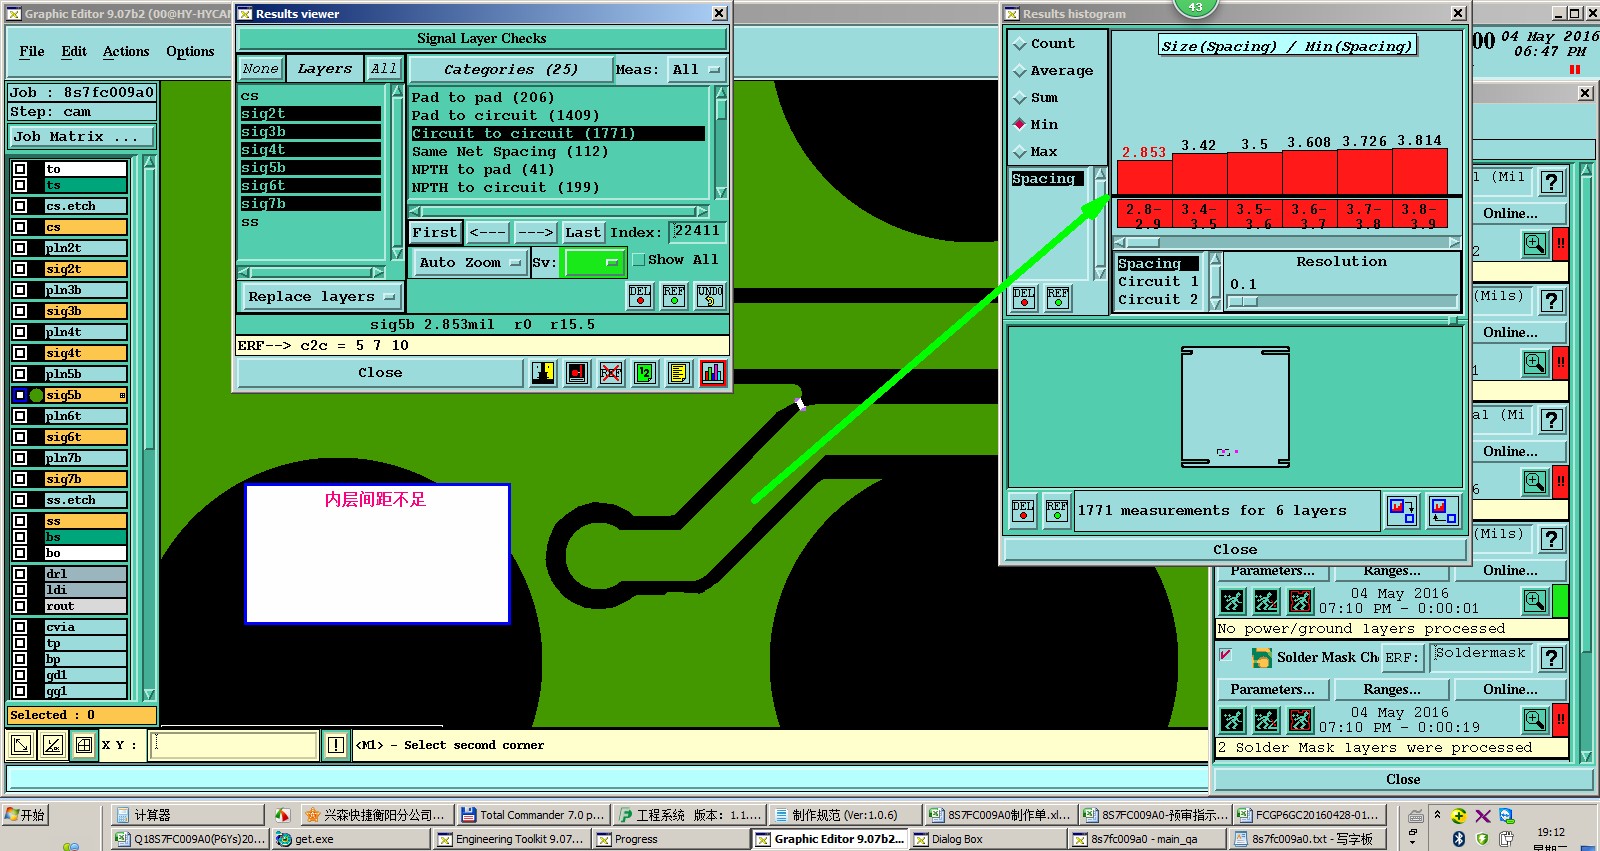This screenshot has height=851, width=1600.
Task: Click the red marker display icon beside Close
Action: tap(577, 373)
